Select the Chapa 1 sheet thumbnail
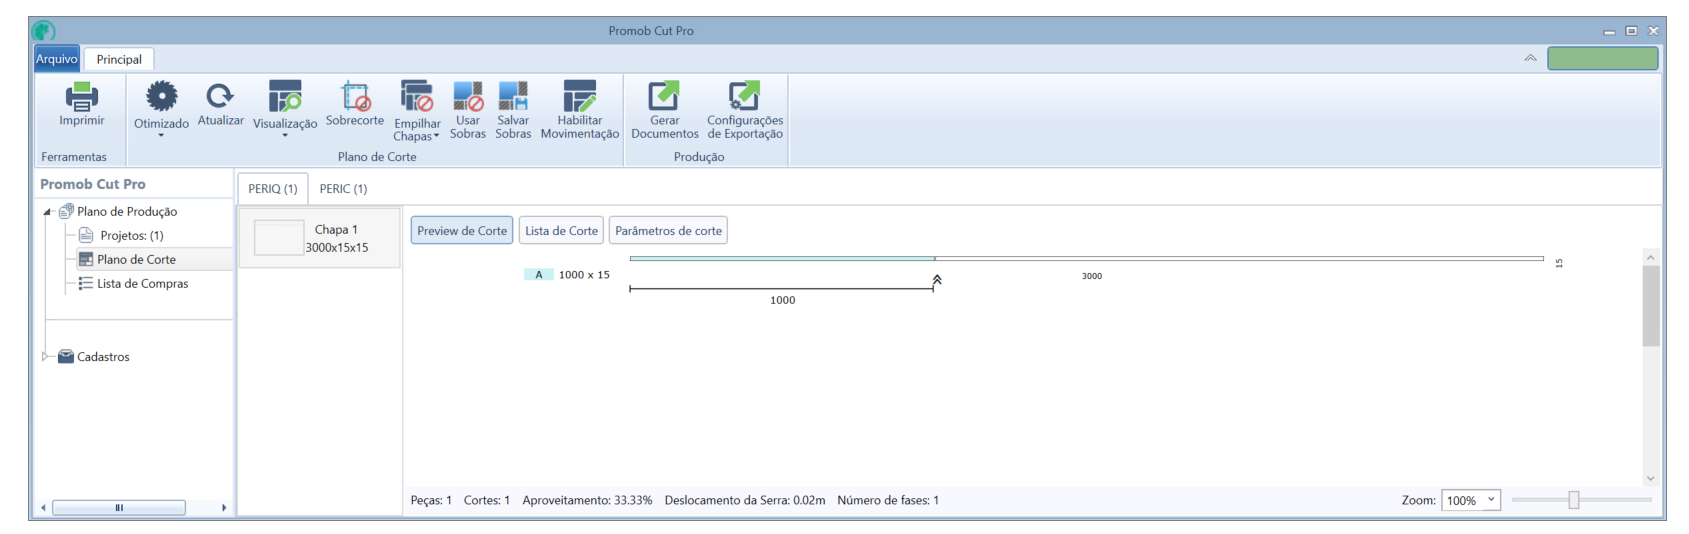This screenshot has width=1689, height=534. [x=279, y=238]
